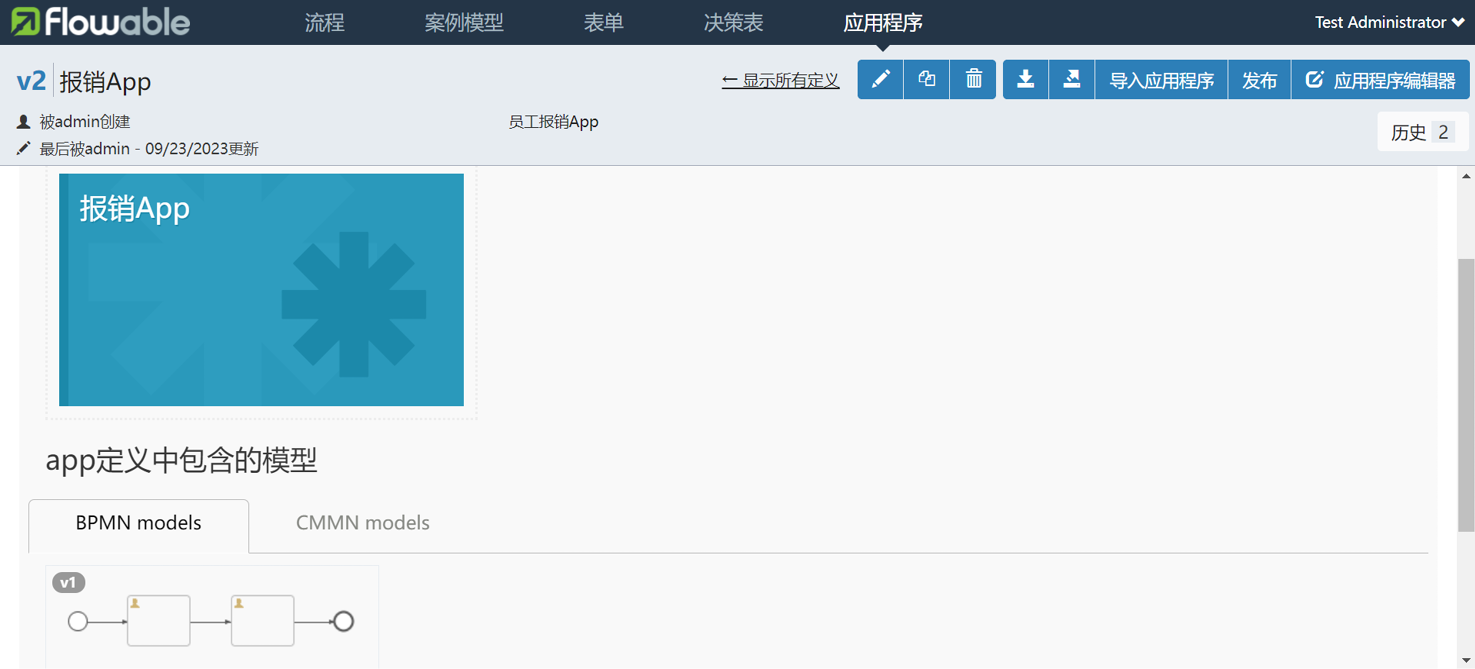The width and height of the screenshot is (1475, 669).
Task: Go back via 显示所有定义 link
Action: [780, 80]
